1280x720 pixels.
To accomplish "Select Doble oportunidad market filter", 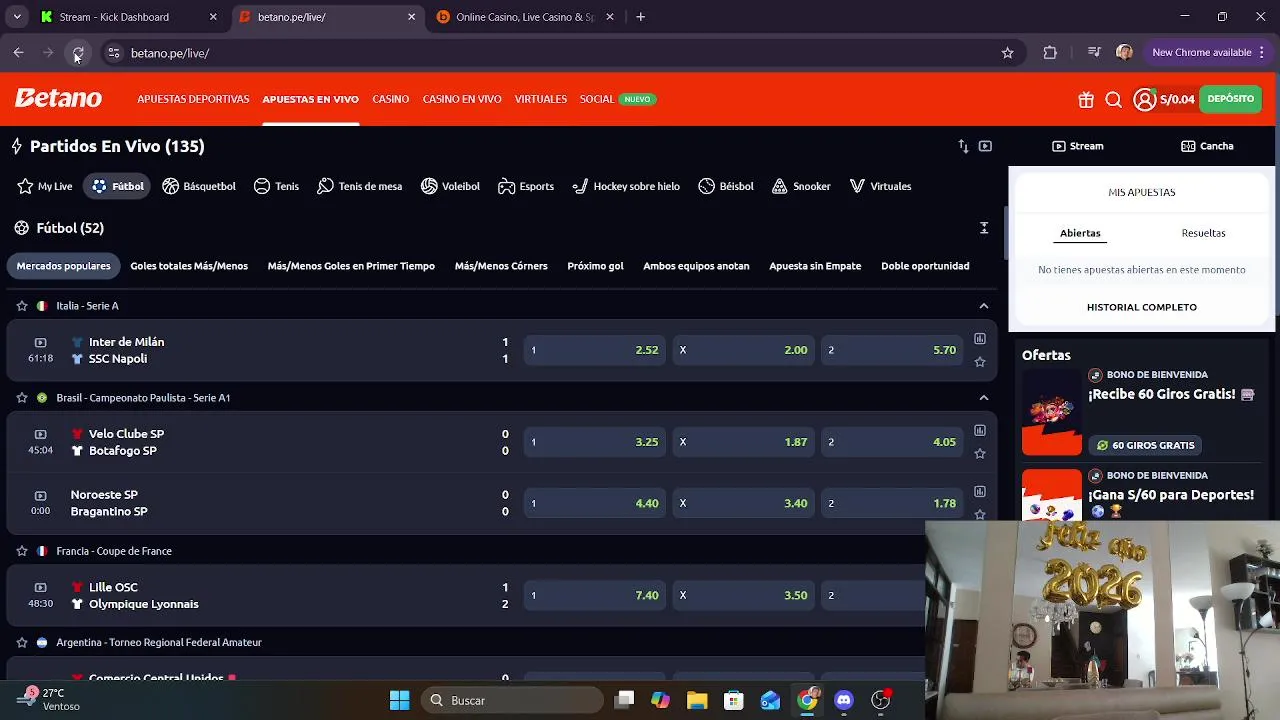I will (x=925, y=266).
